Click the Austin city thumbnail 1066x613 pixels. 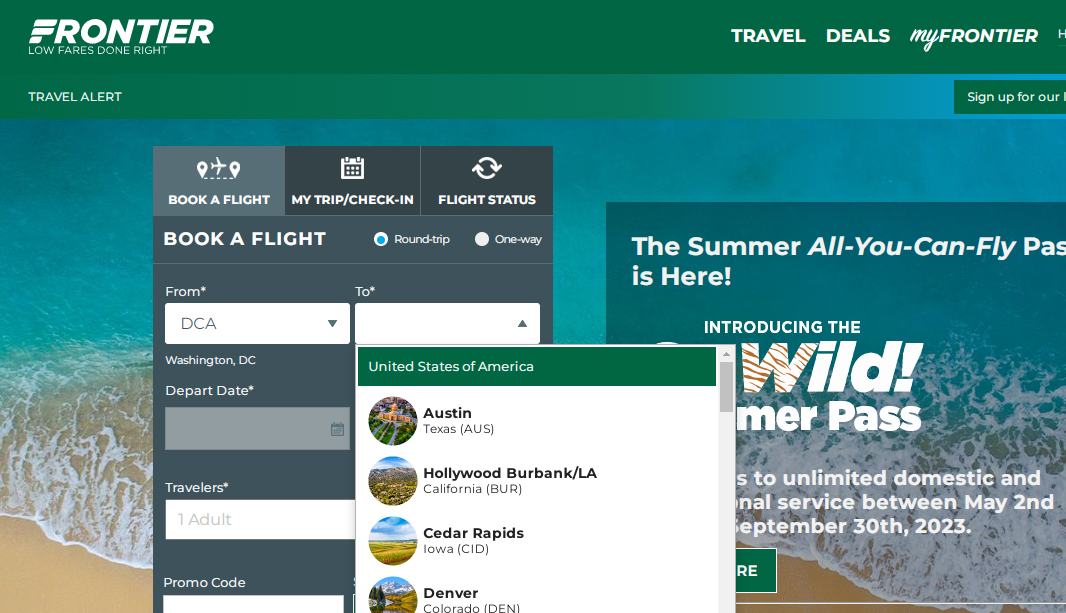coord(393,421)
